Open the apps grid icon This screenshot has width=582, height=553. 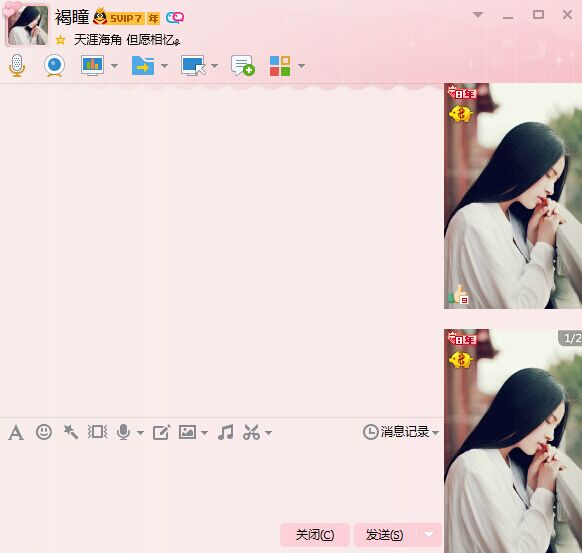pos(280,66)
